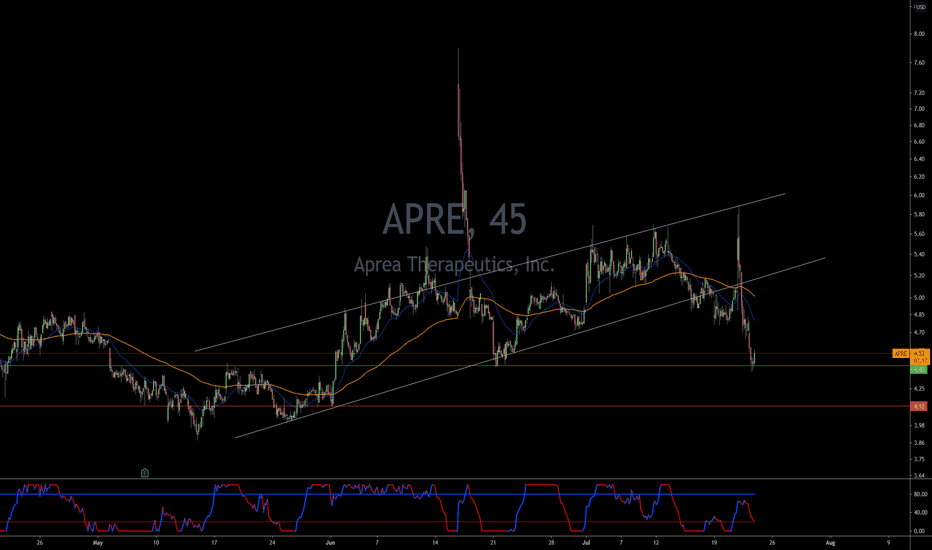Click the Jun label on time axis
This screenshot has height=550, width=932.
click(330, 542)
